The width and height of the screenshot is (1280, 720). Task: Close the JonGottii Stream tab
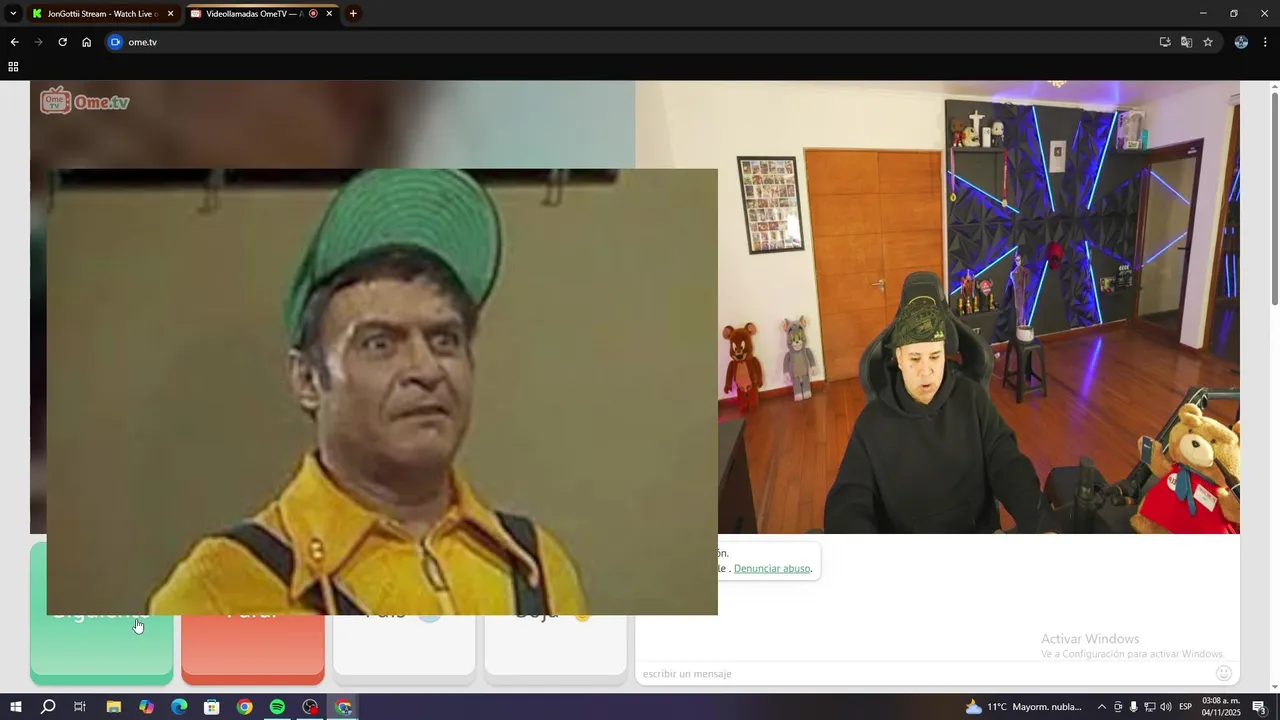(170, 13)
